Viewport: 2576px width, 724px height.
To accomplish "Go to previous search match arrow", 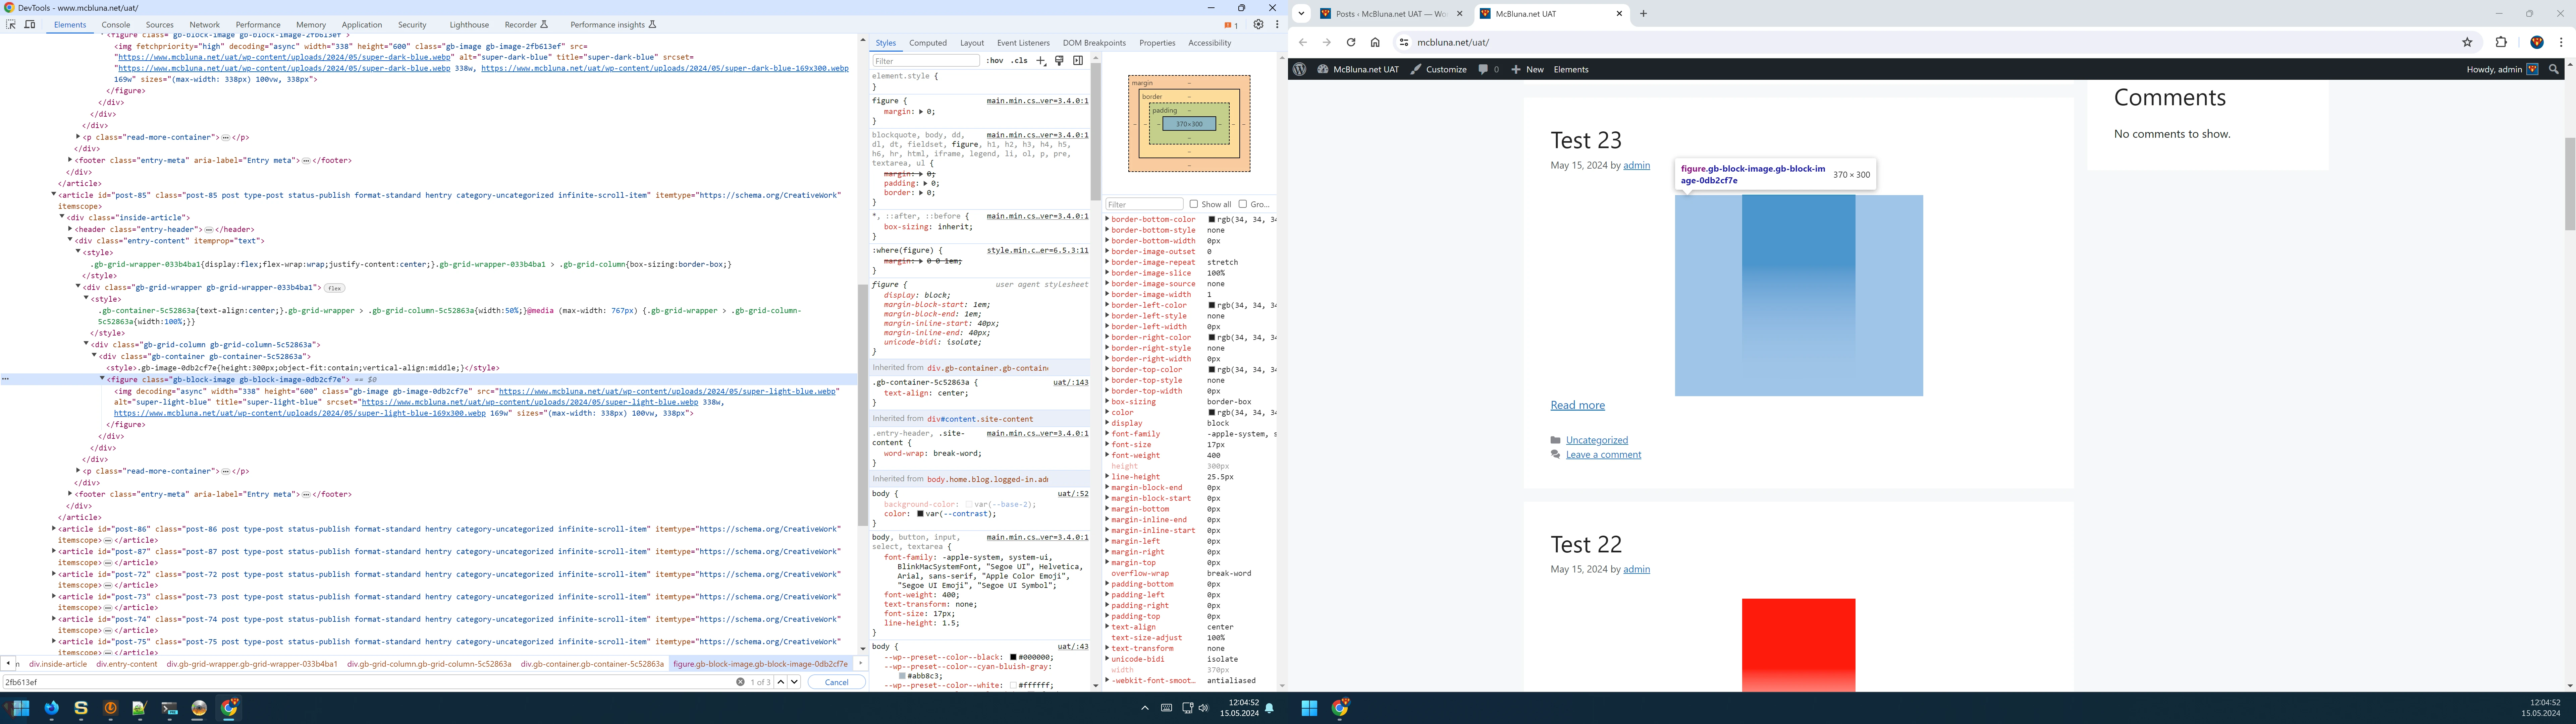I will (781, 682).
